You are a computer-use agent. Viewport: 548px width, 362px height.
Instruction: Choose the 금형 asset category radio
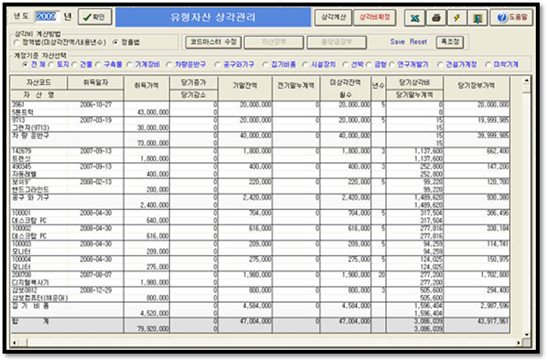tap(369, 65)
